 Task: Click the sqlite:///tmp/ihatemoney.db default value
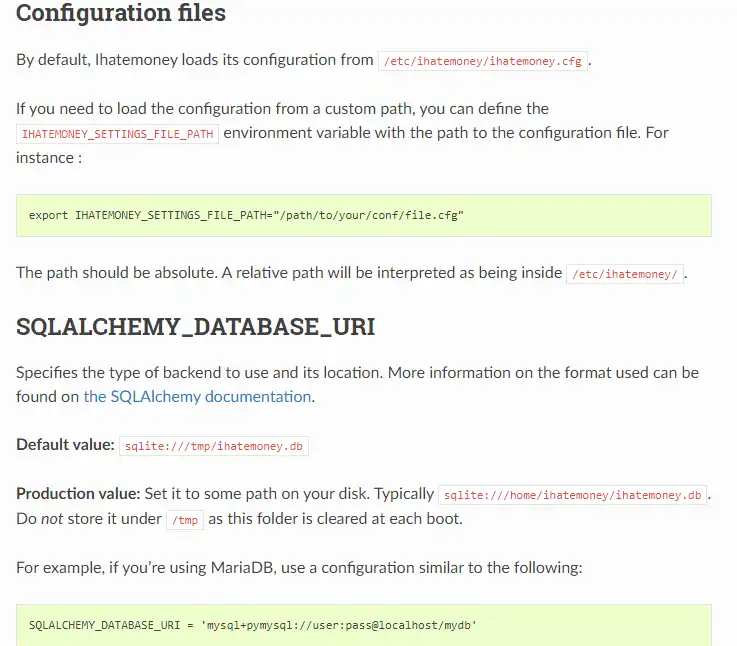coord(214,446)
